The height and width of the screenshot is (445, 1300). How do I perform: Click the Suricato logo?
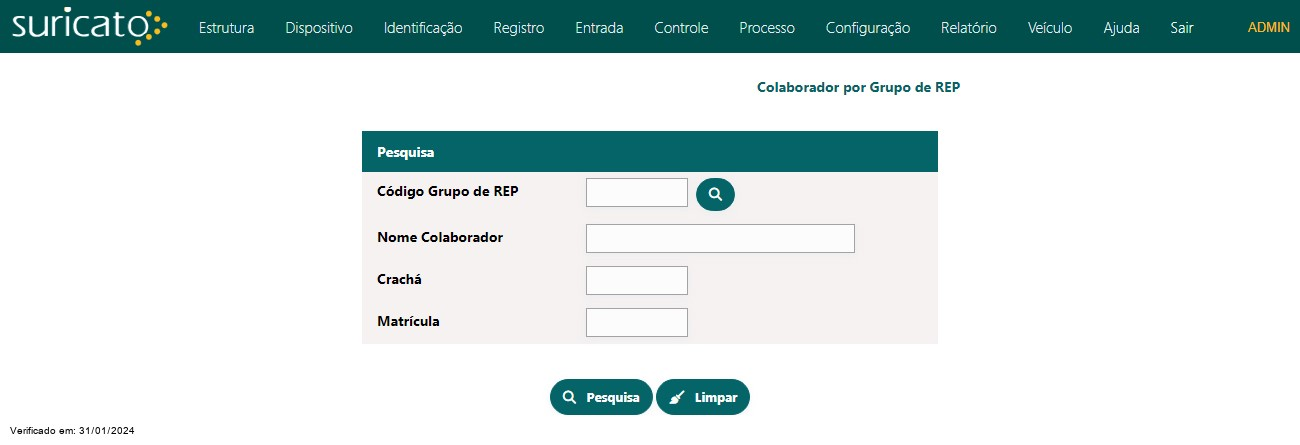point(90,27)
